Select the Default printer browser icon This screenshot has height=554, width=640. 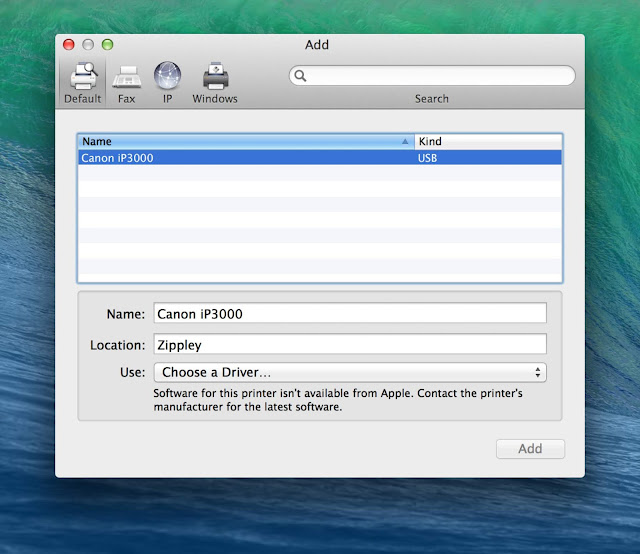tap(83, 76)
